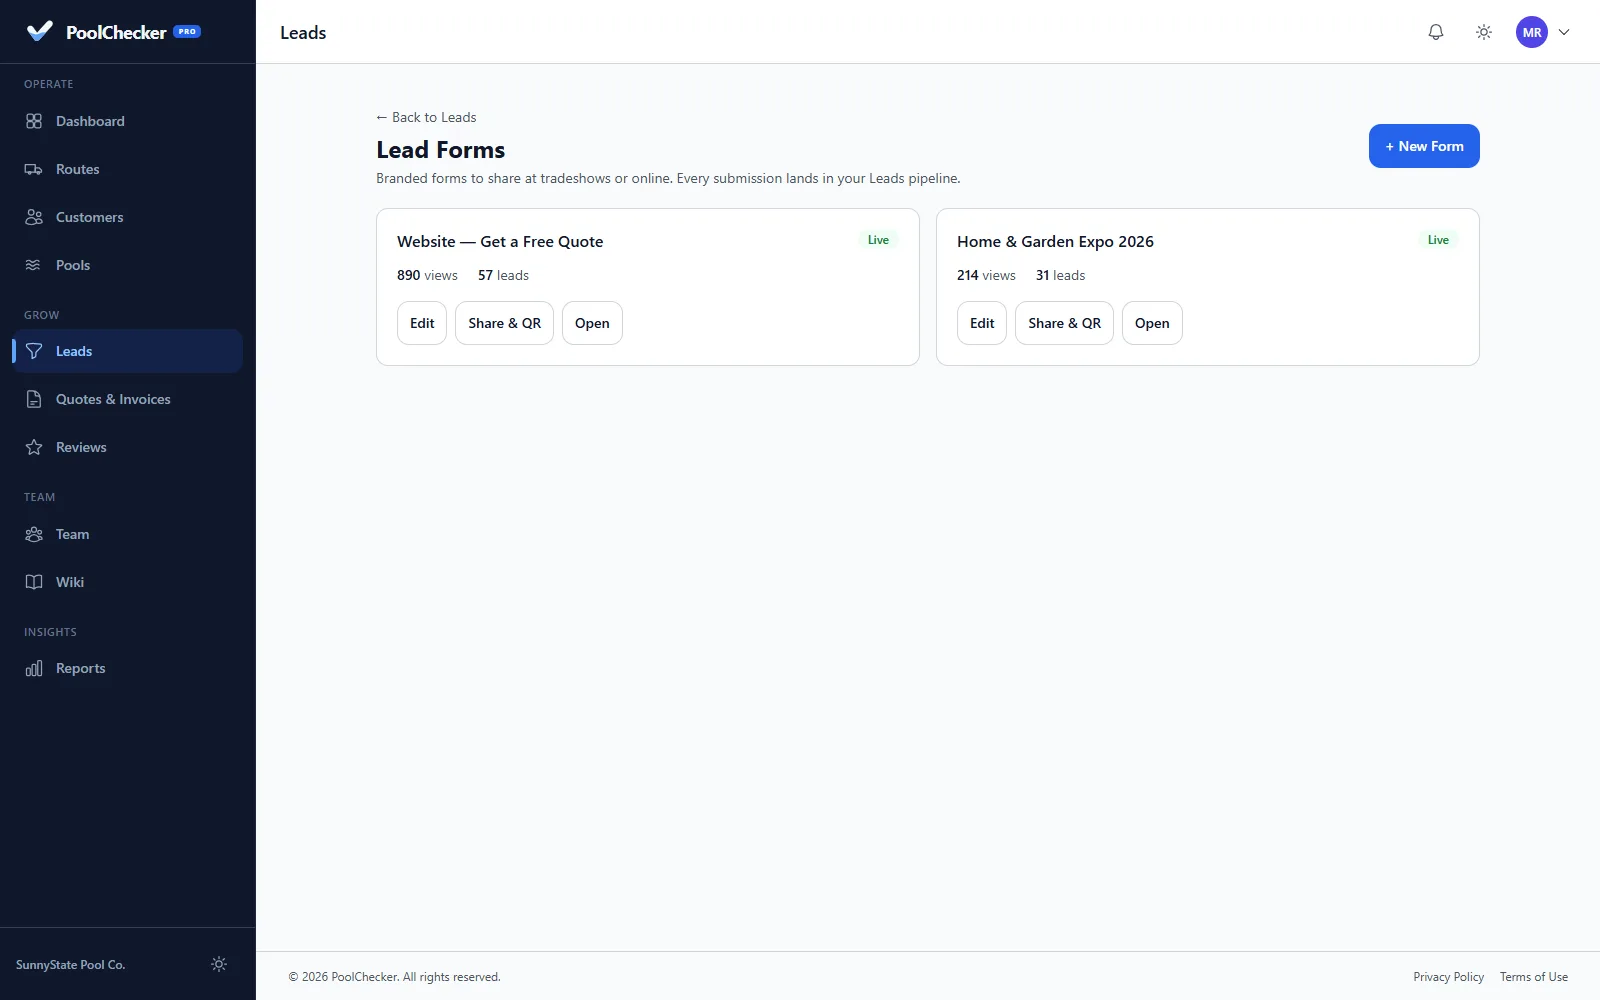Click the Pools waves icon

[x=34, y=265]
